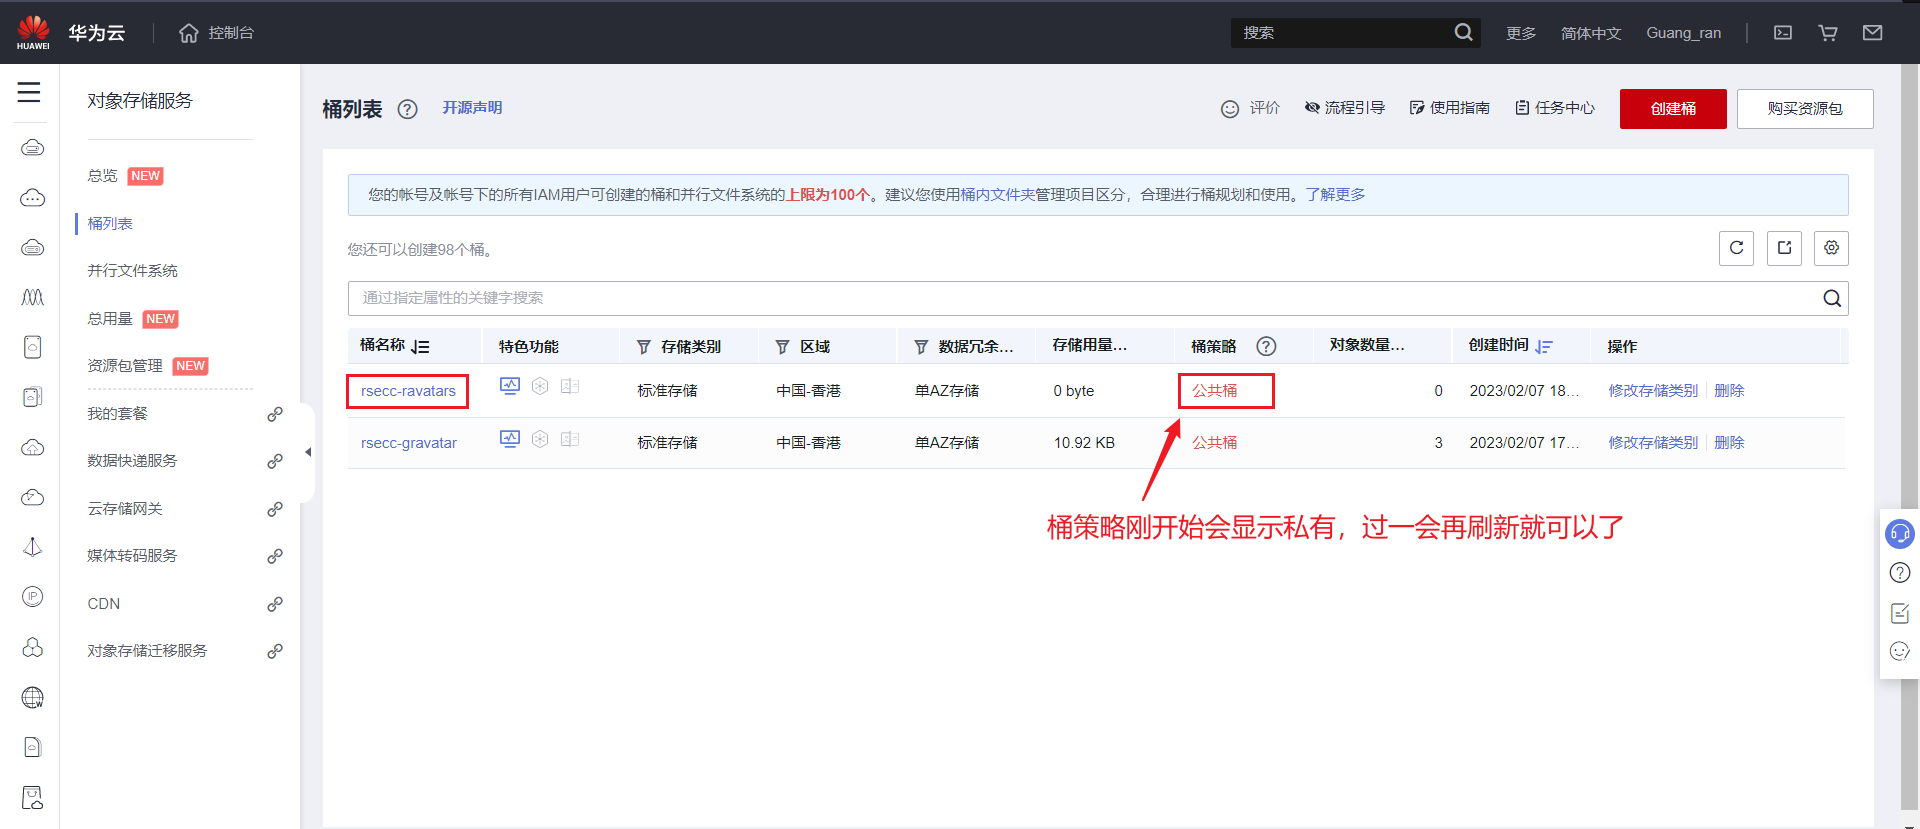Click image processing icon for rsecc-gravatar

pos(510,439)
